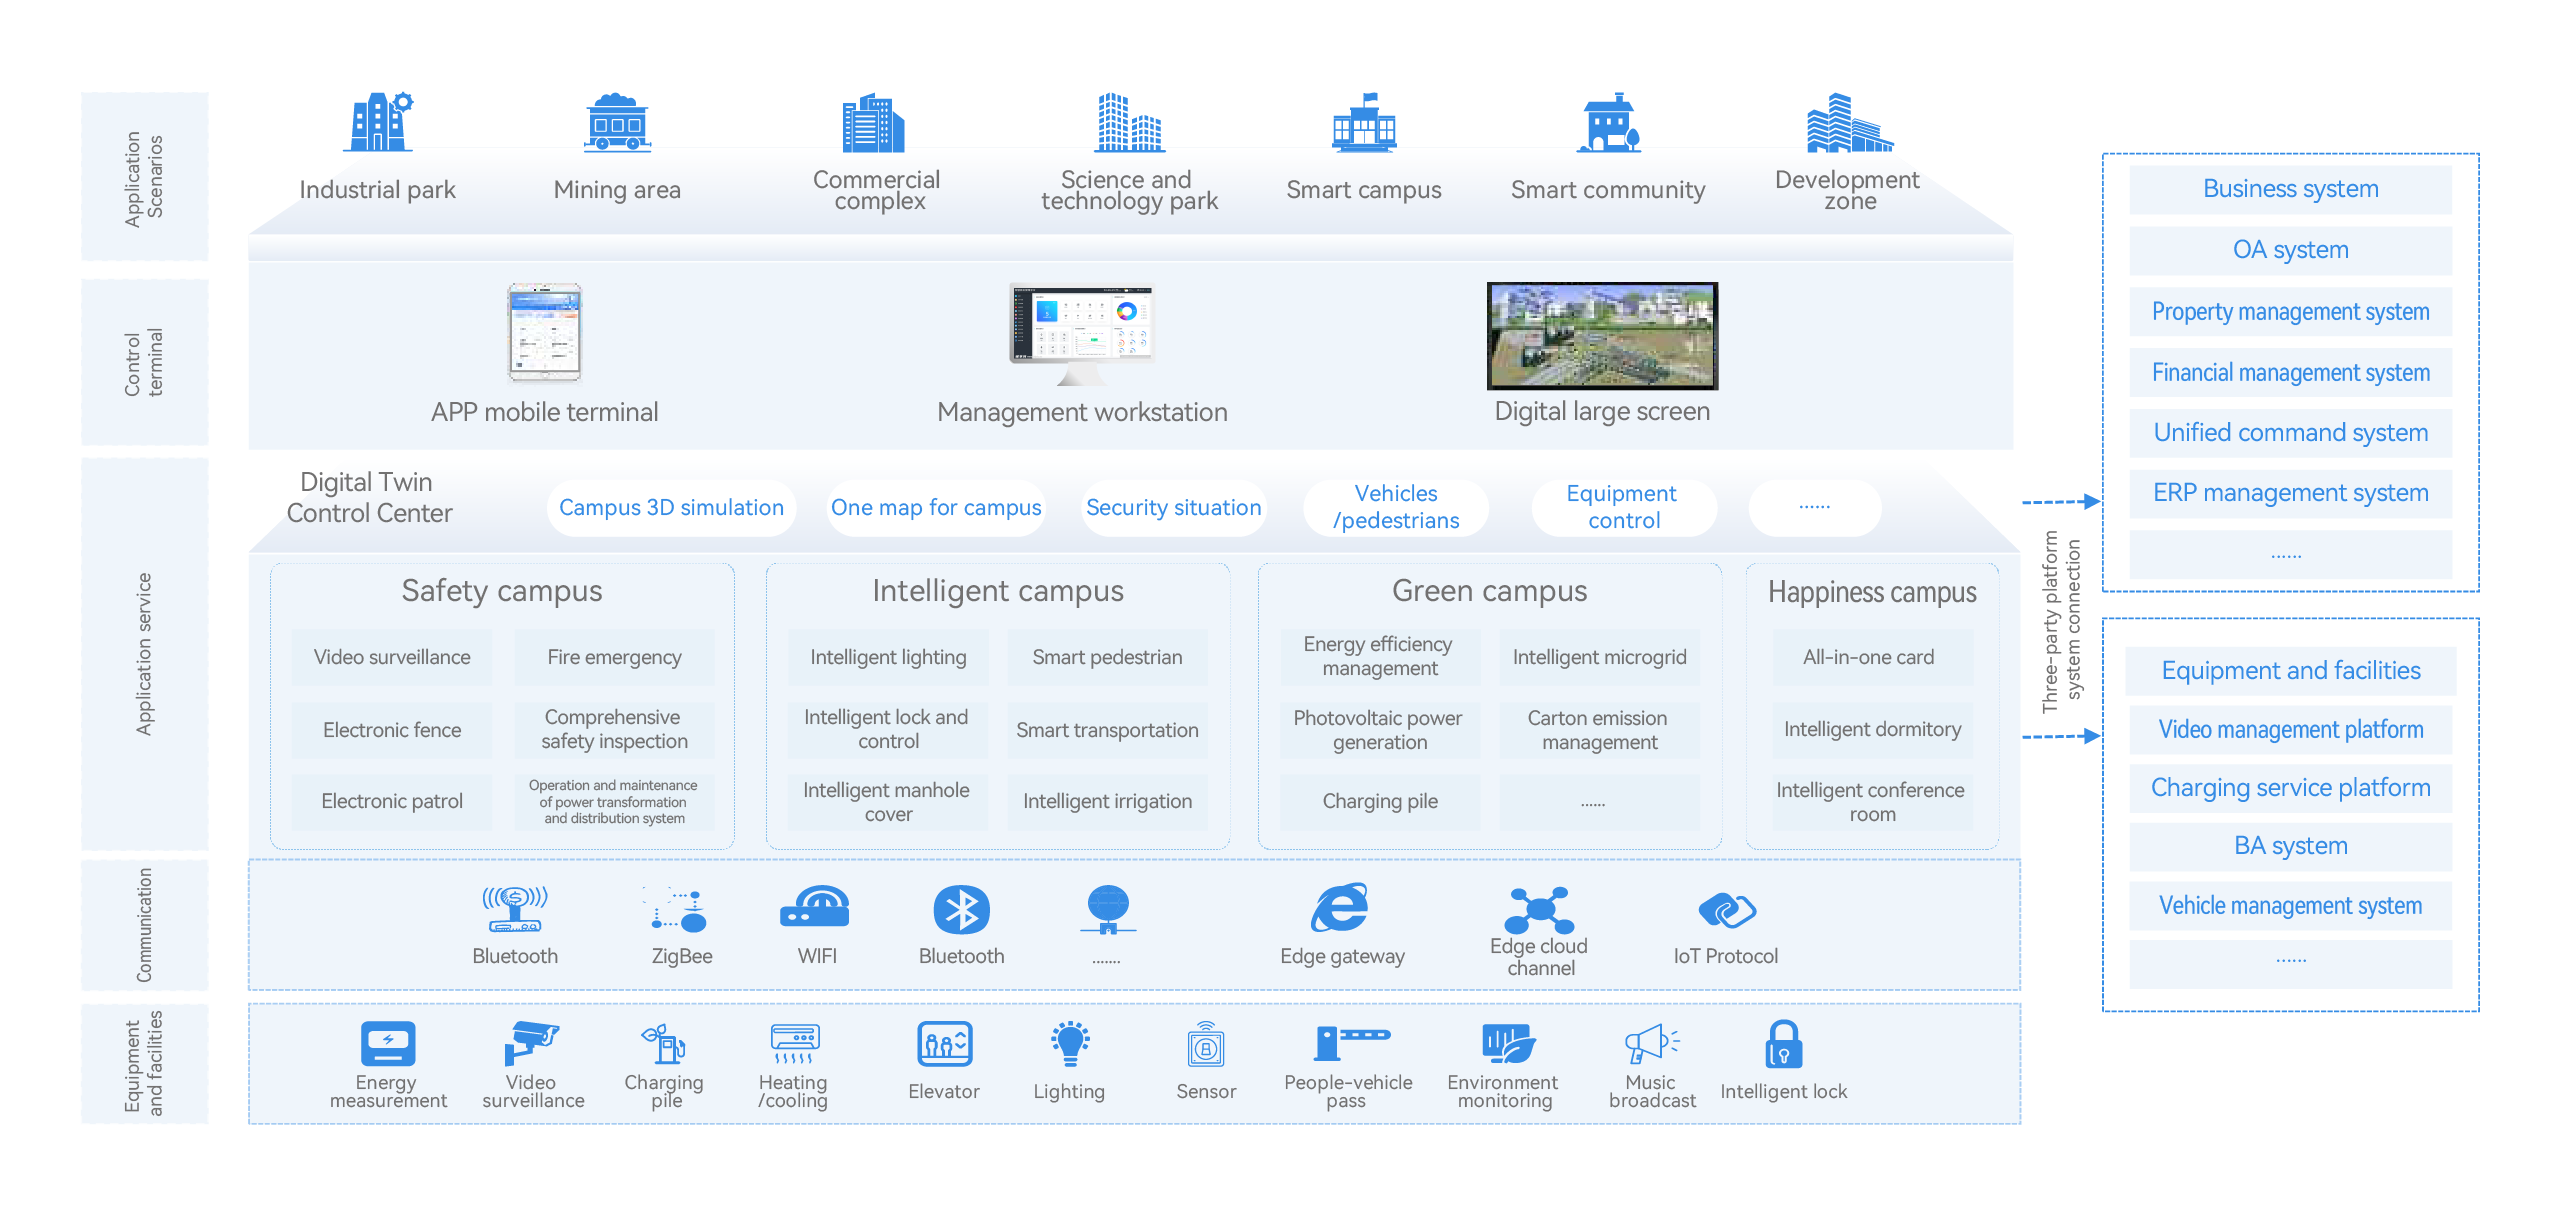The height and width of the screenshot is (1216, 2560).
Task: Open the OA system link
Action: pos(2290,250)
